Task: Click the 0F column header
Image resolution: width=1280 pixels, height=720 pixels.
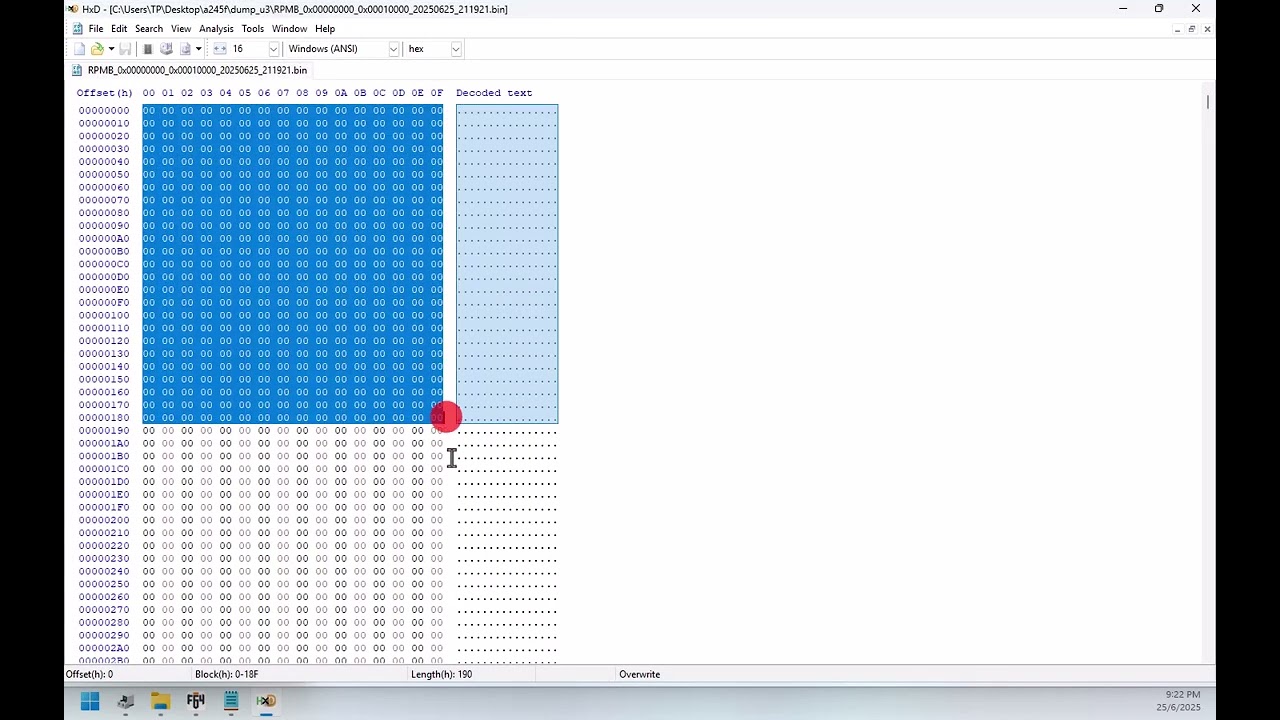Action: tap(437, 93)
